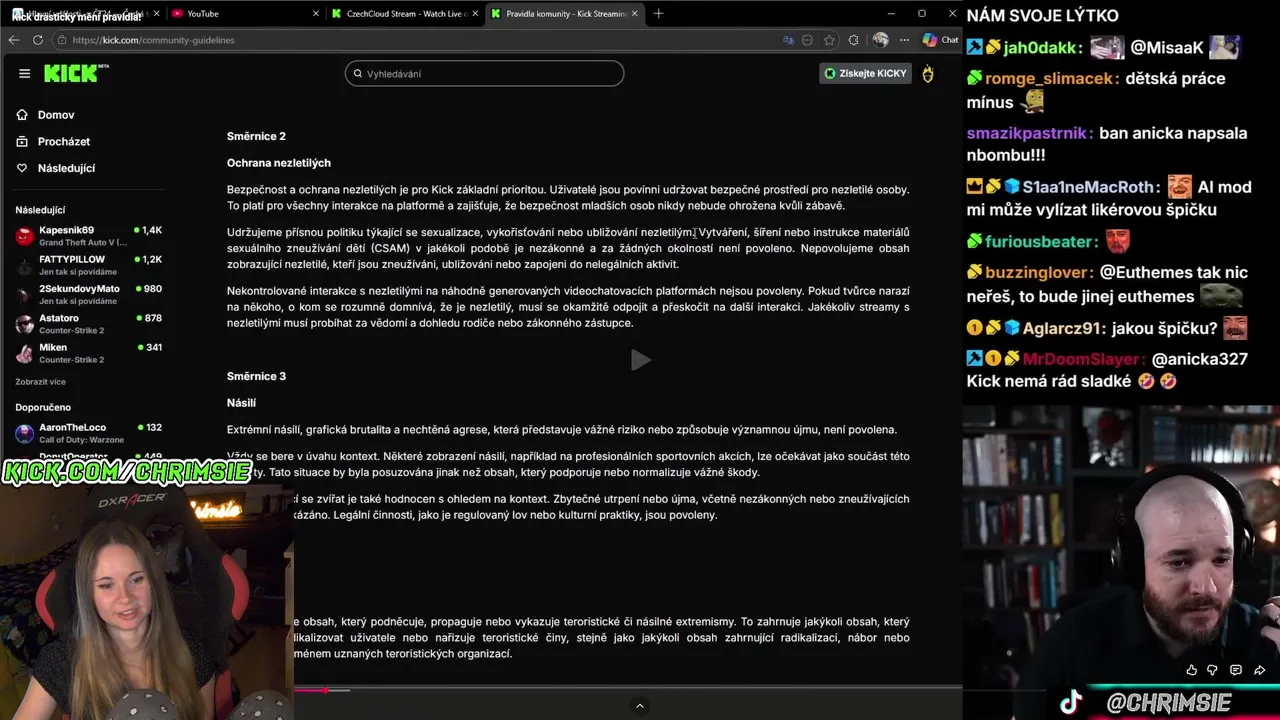Click the romge_slimacek username in chat
1280x720 pixels.
(x=1051, y=78)
